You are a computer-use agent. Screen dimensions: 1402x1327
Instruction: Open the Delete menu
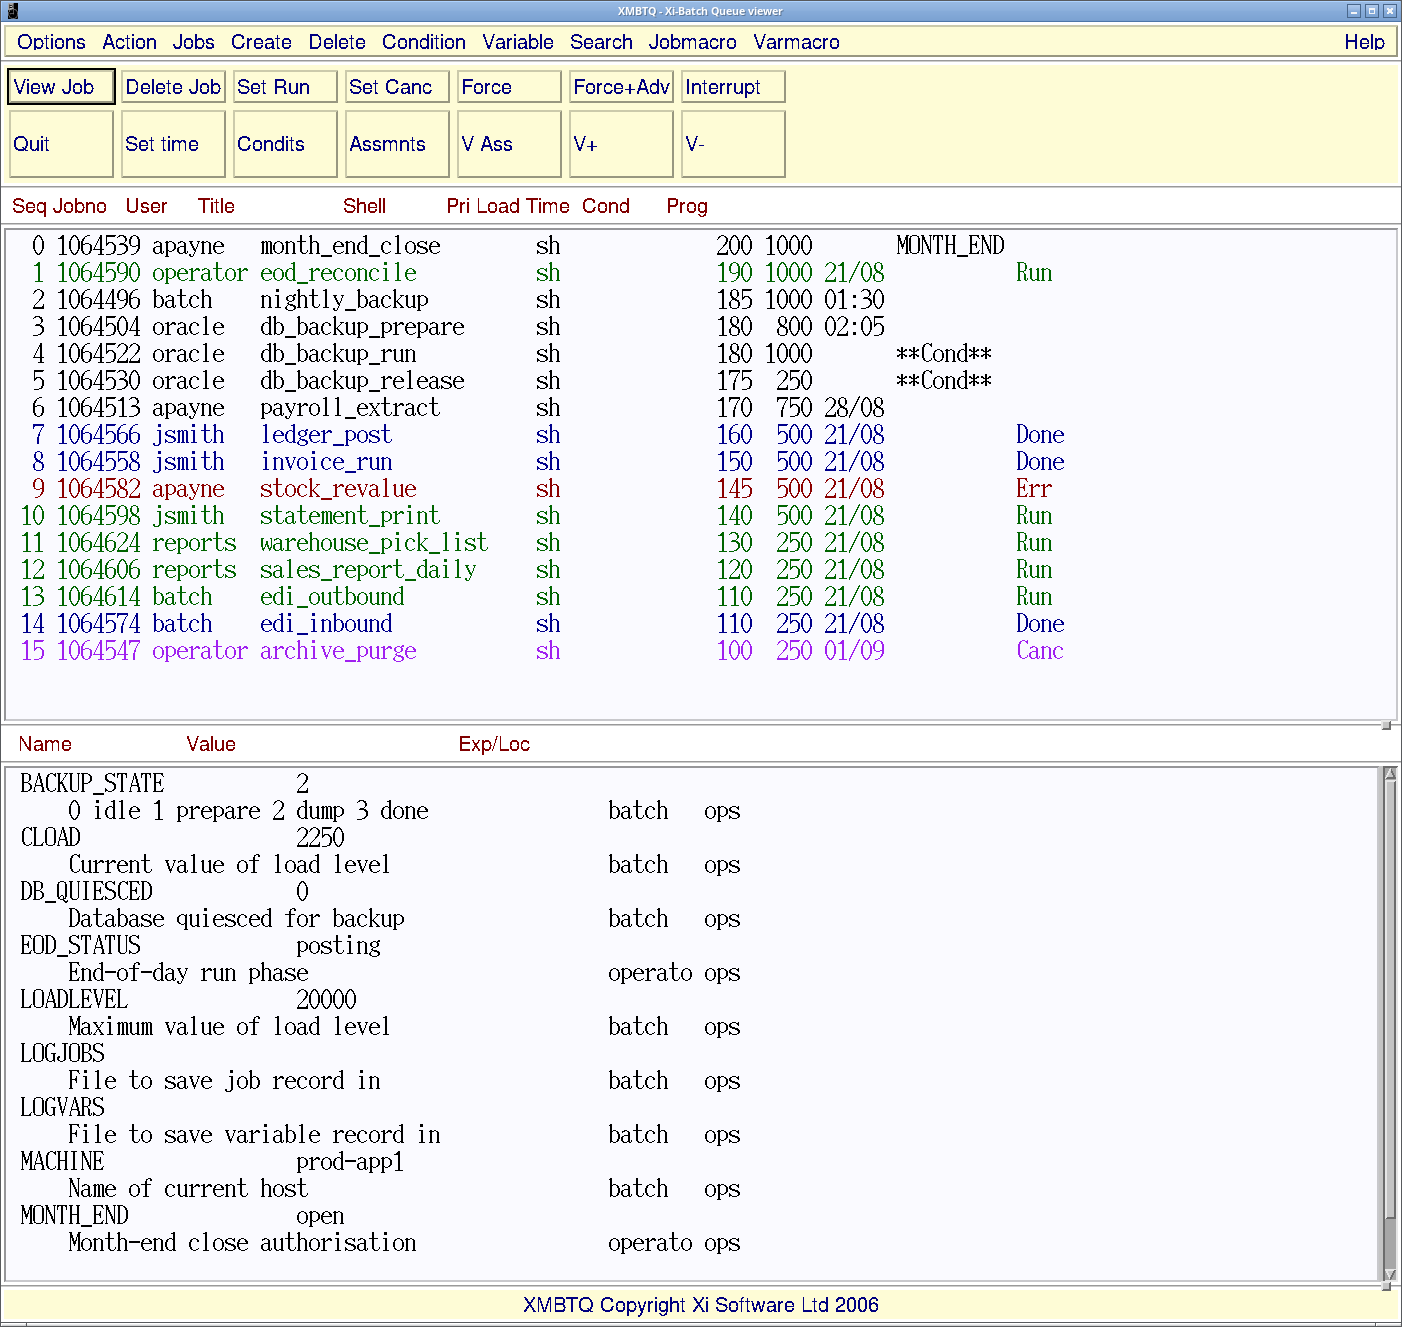point(337,42)
